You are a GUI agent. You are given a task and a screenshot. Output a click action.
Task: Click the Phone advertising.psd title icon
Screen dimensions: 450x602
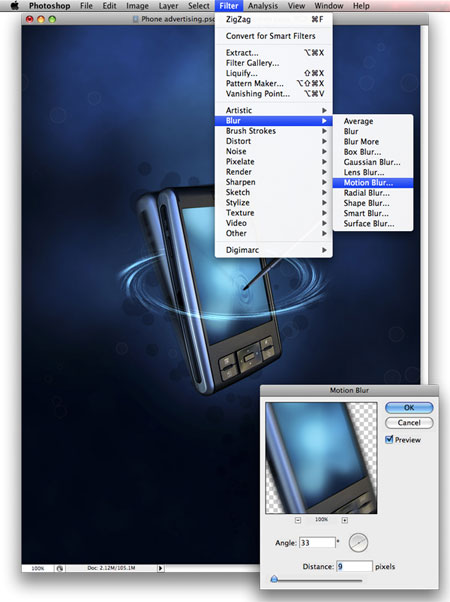[135, 19]
